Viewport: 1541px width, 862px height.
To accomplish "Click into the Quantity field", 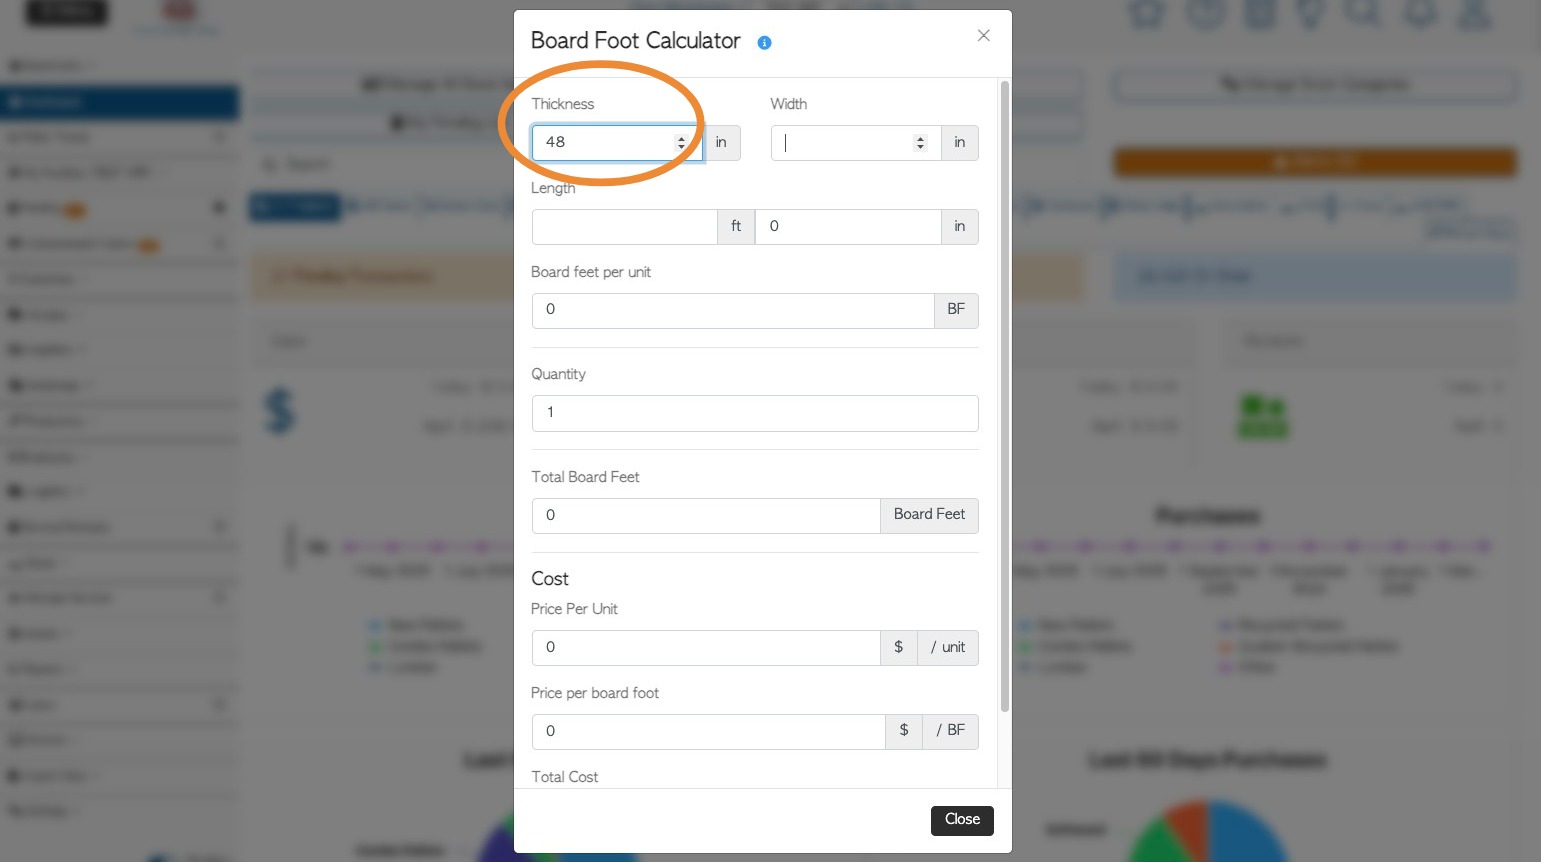I will 754,413.
